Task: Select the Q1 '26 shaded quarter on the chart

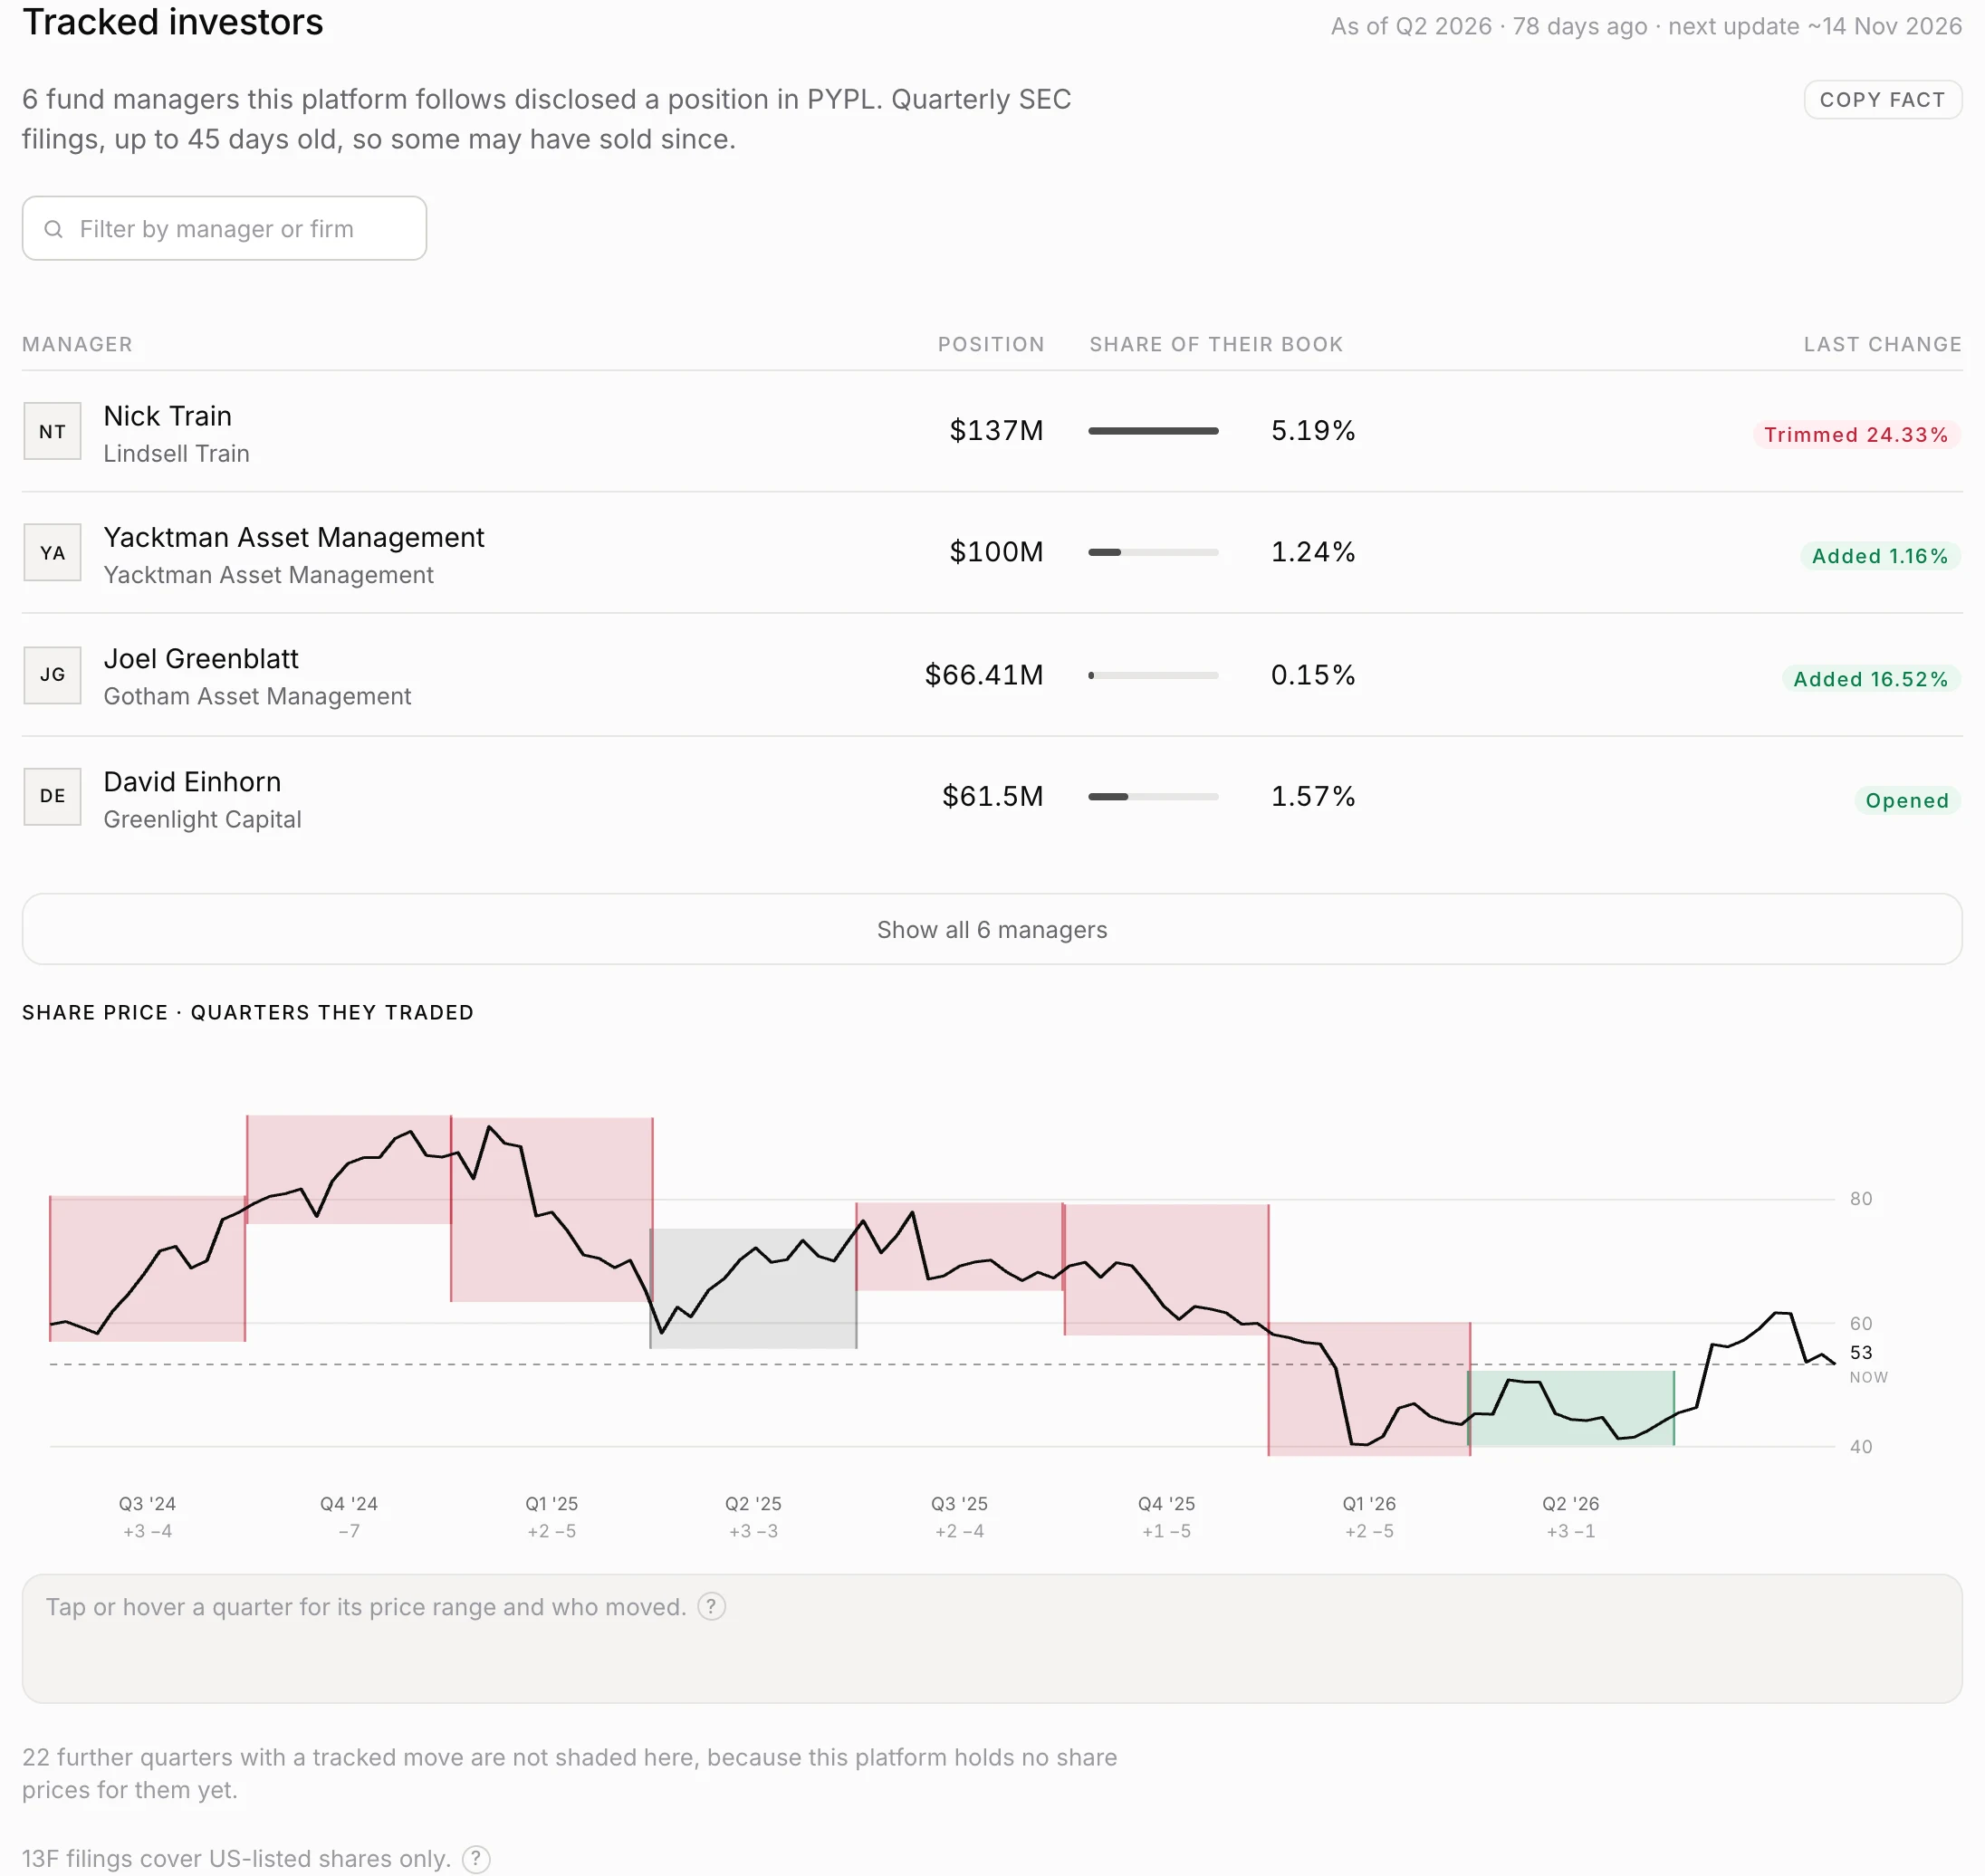Action: click(x=1369, y=1388)
